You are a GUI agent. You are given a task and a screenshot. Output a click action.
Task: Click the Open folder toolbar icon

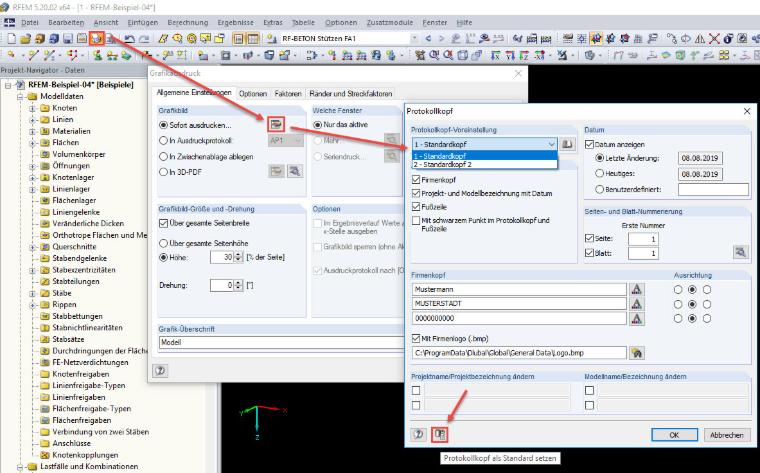click(x=25, y=39)
